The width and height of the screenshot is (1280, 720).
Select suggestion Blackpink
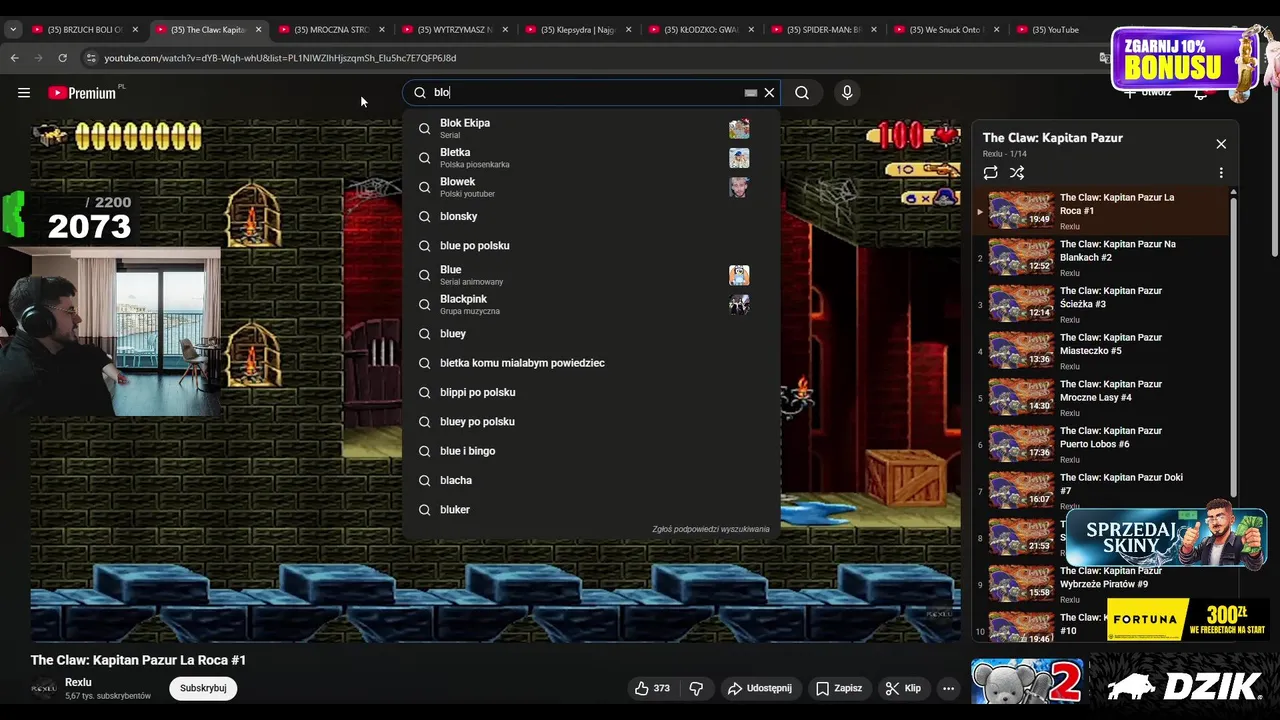(x=591, y=304)
